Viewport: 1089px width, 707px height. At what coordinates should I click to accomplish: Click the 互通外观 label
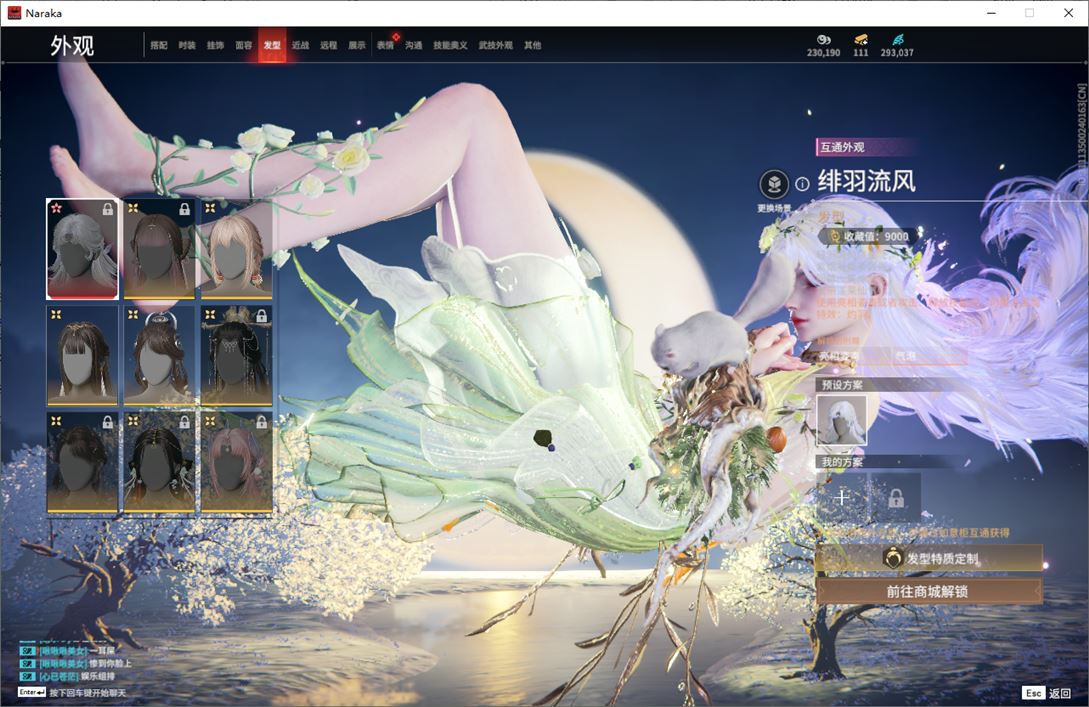point(842,147)
